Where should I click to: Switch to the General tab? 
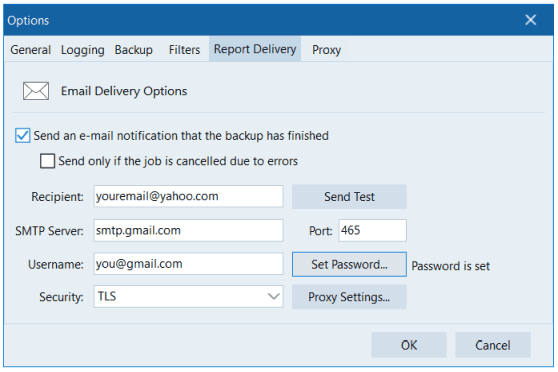(30, 49)
